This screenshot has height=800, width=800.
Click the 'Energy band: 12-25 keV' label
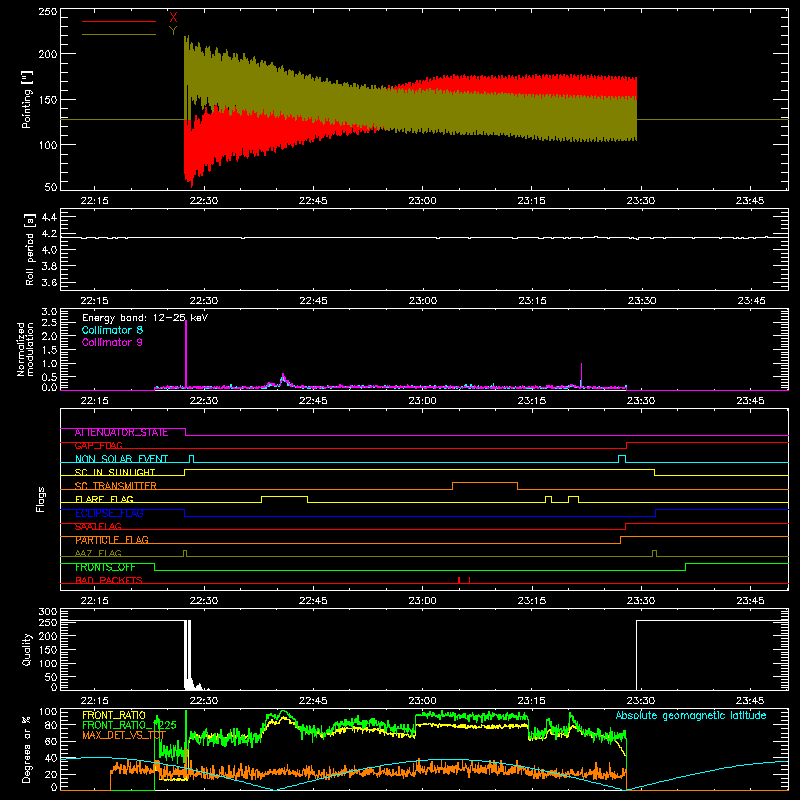pyautogui.click(x=145, y=318)
